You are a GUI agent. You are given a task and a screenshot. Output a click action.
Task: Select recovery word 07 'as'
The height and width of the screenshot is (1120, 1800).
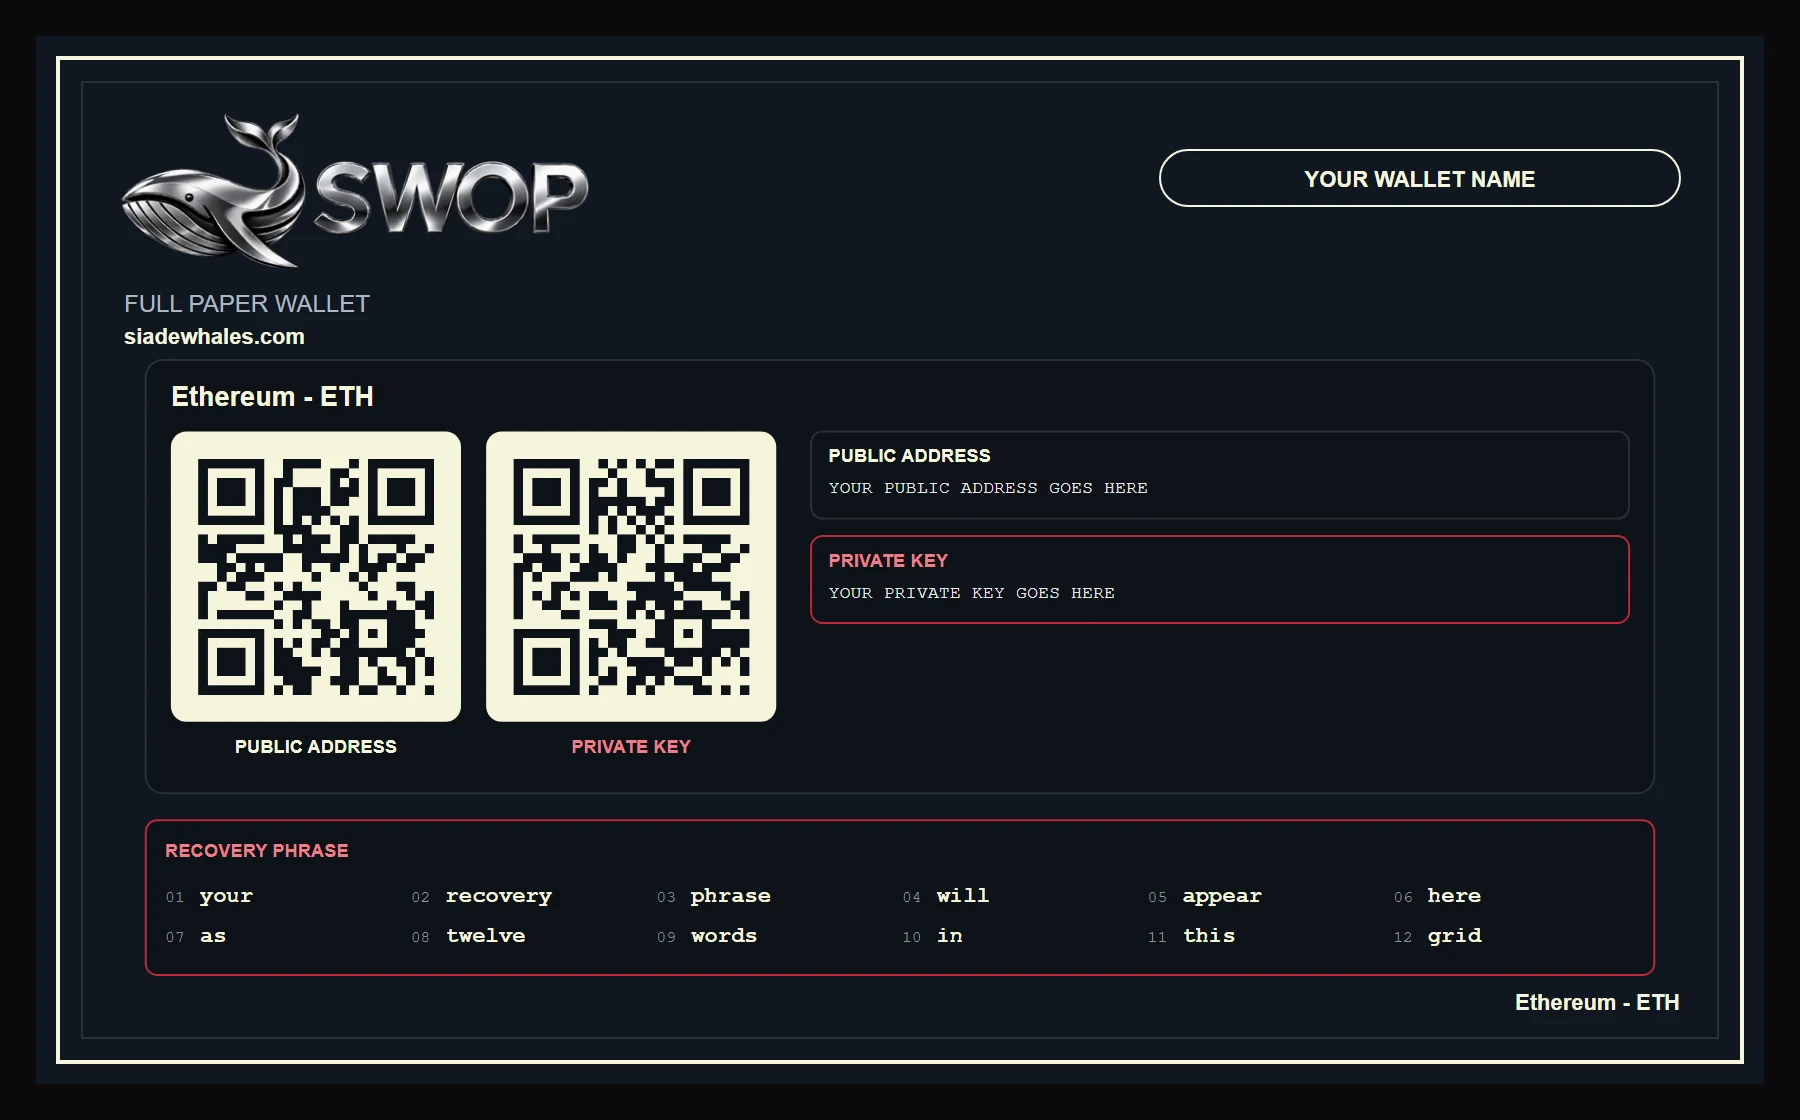coord(213,936)
